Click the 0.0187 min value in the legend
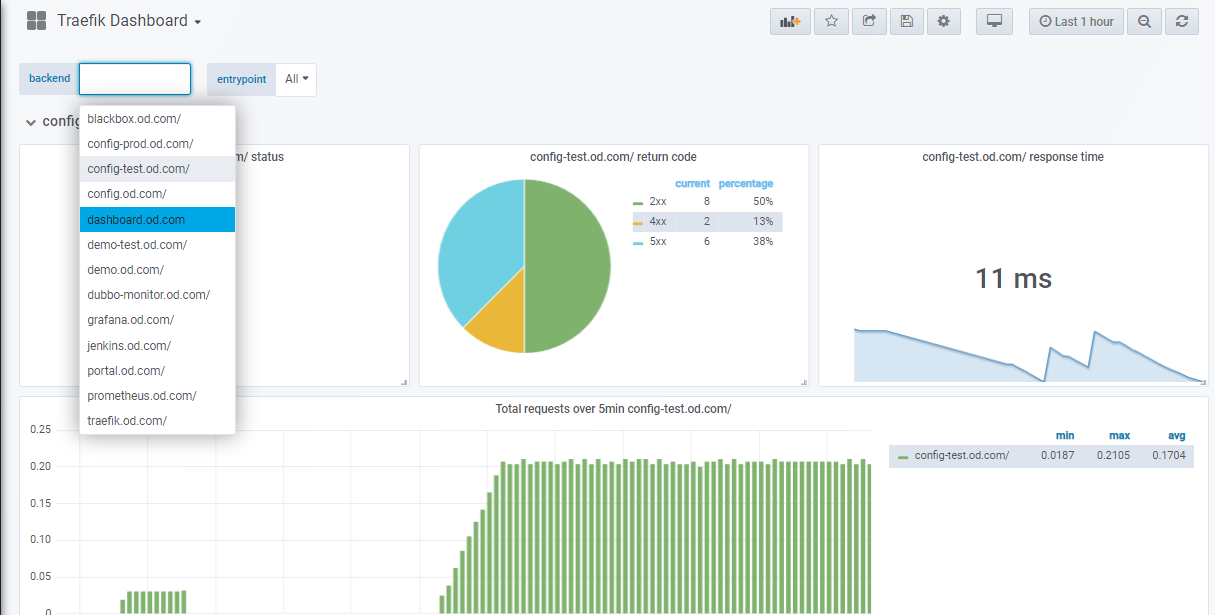The height and width of the screenshot is (615, 1215). point(1058,456)
